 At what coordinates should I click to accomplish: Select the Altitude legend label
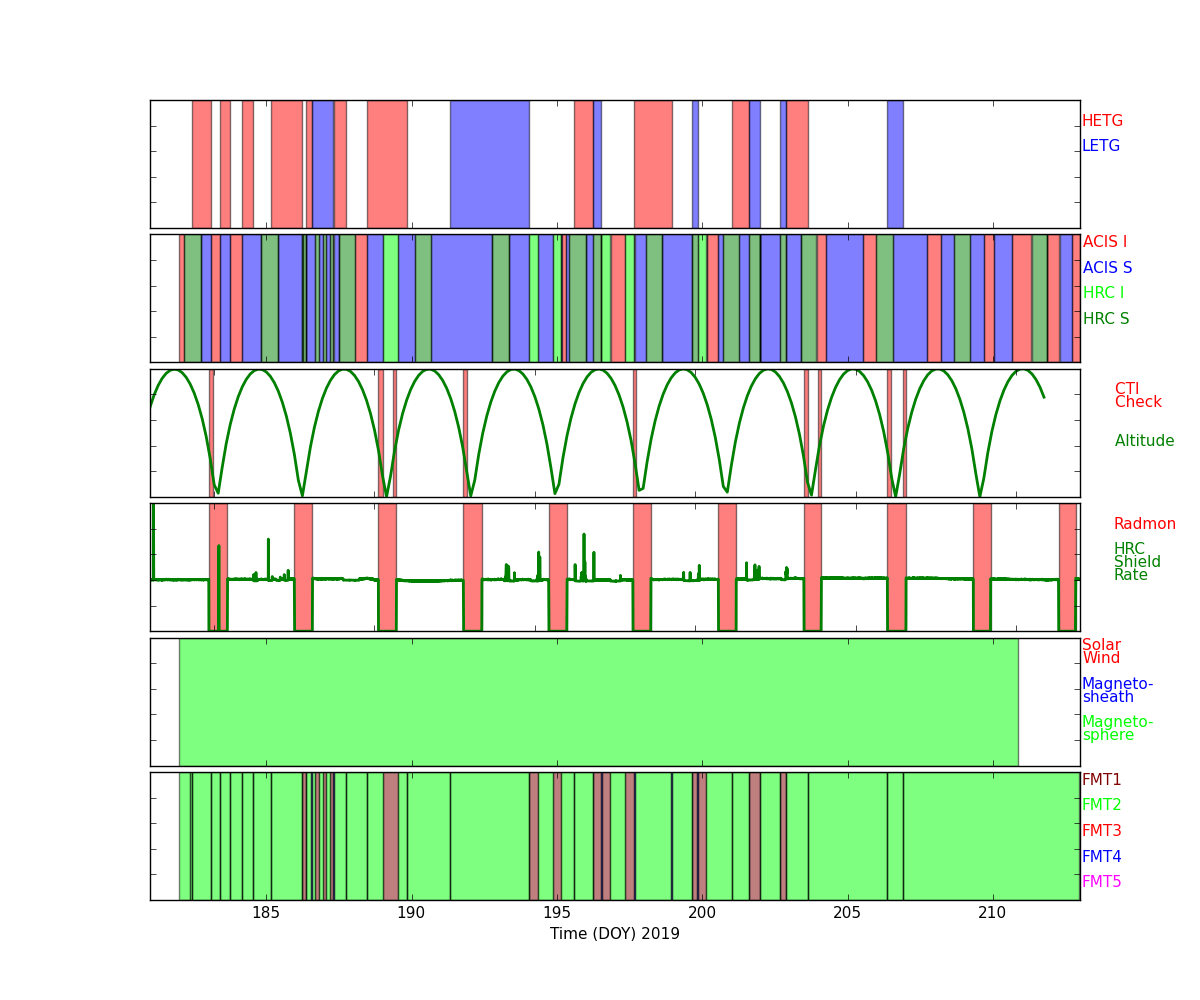click(1144, 441)
